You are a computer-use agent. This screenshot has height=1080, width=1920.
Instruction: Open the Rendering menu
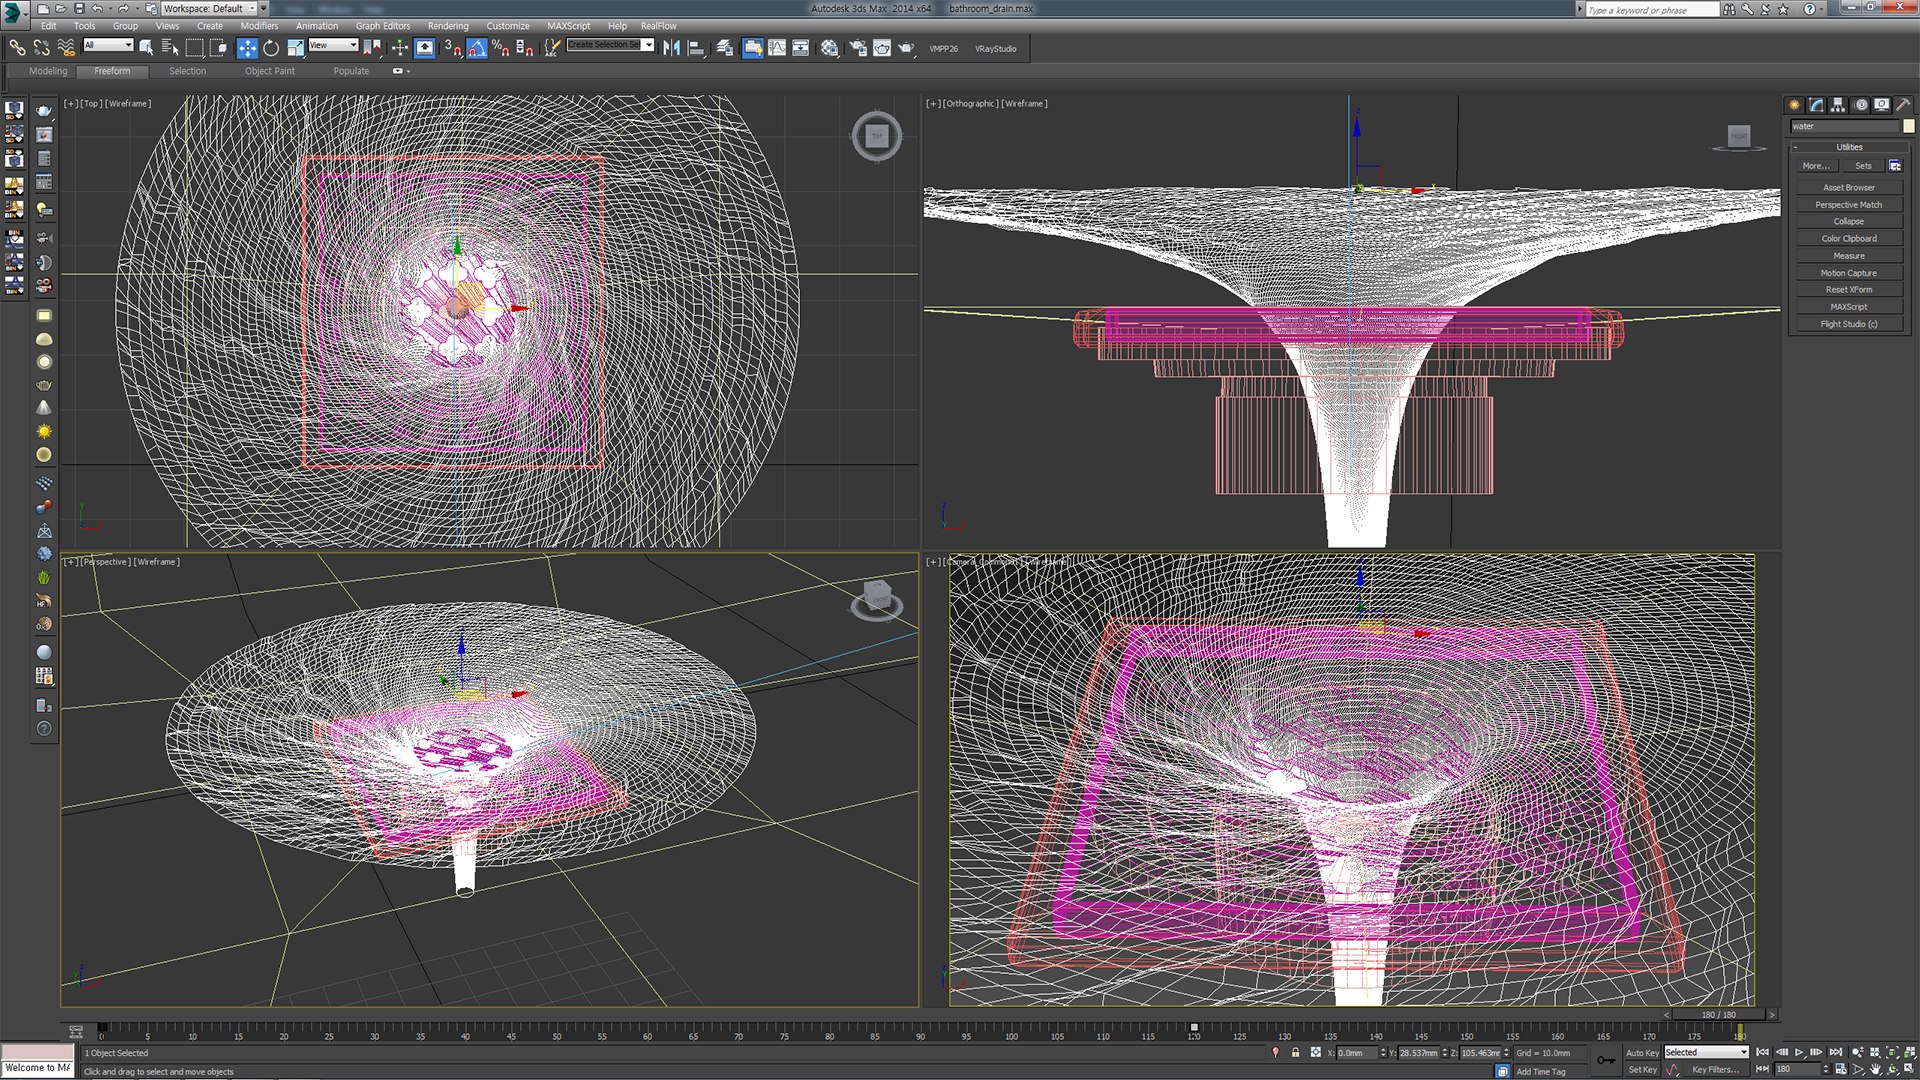coord(447,26)
